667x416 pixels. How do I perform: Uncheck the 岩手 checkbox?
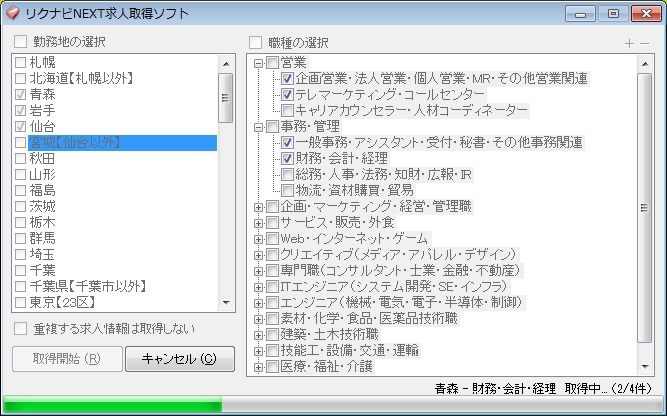(20, 111)
